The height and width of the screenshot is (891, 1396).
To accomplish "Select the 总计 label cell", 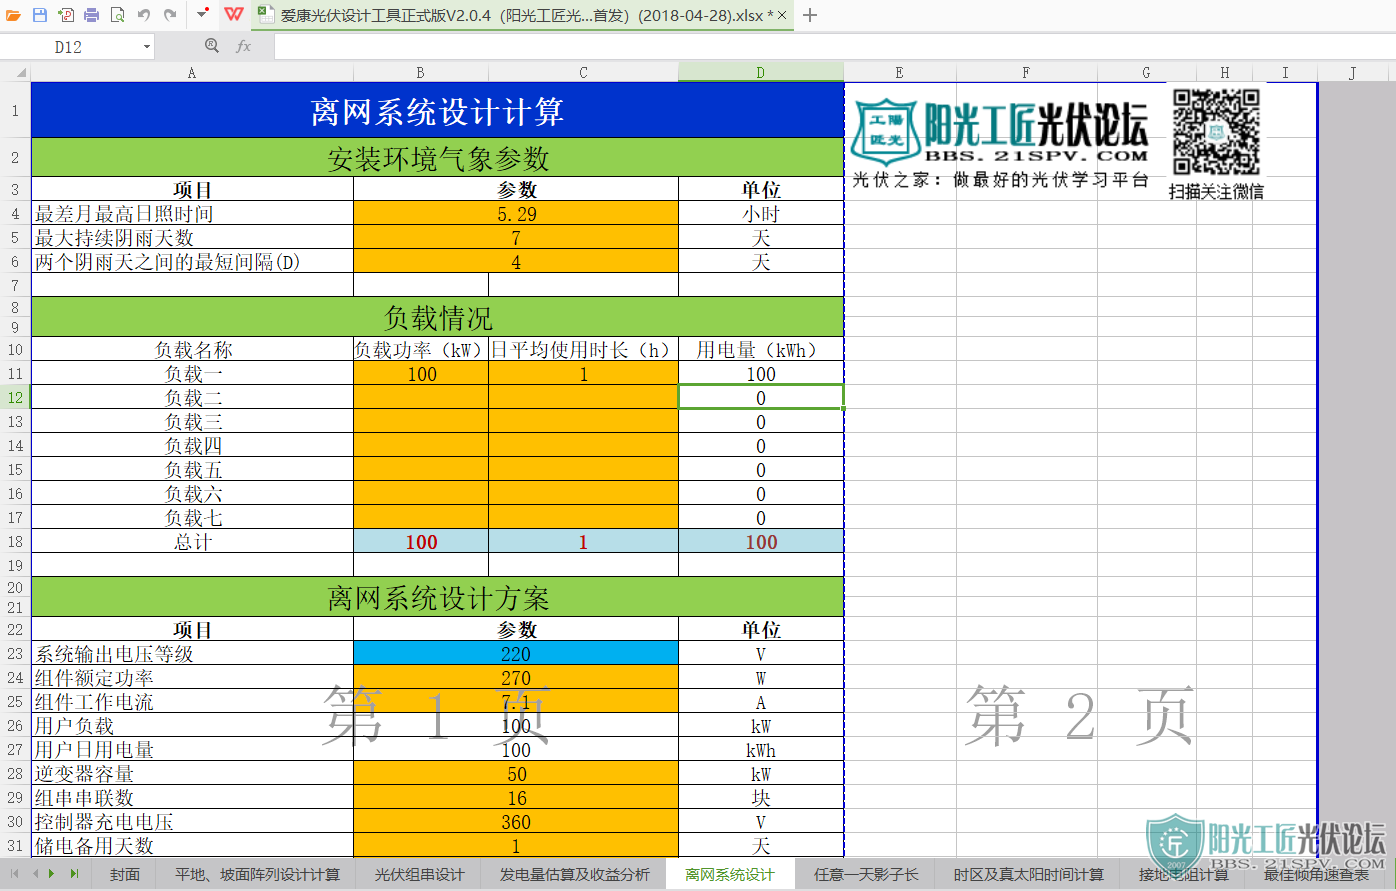I will pos(193,541).
